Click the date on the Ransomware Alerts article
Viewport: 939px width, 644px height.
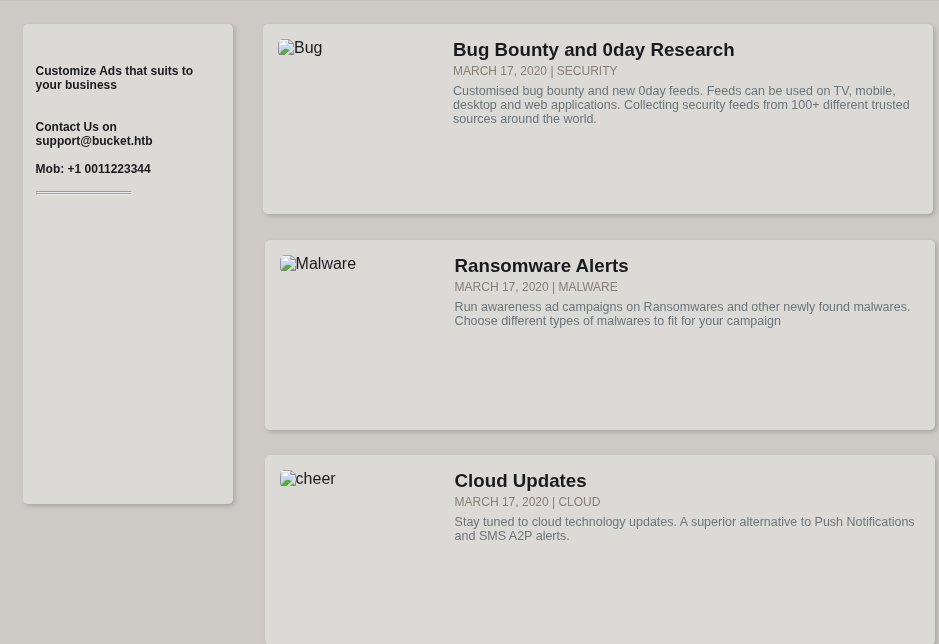coord(501,287)
